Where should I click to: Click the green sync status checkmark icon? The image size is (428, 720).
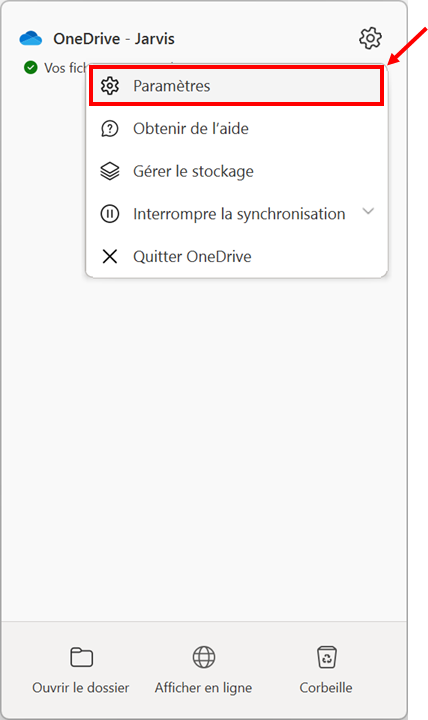[x=30, y=68]
